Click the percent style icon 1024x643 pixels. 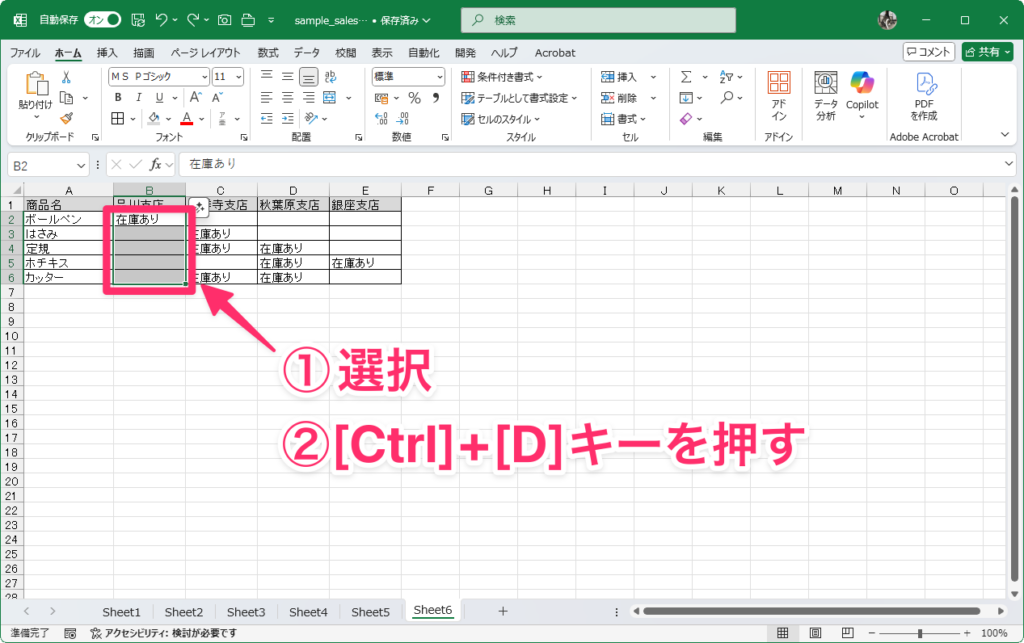[x=413, y=98]
